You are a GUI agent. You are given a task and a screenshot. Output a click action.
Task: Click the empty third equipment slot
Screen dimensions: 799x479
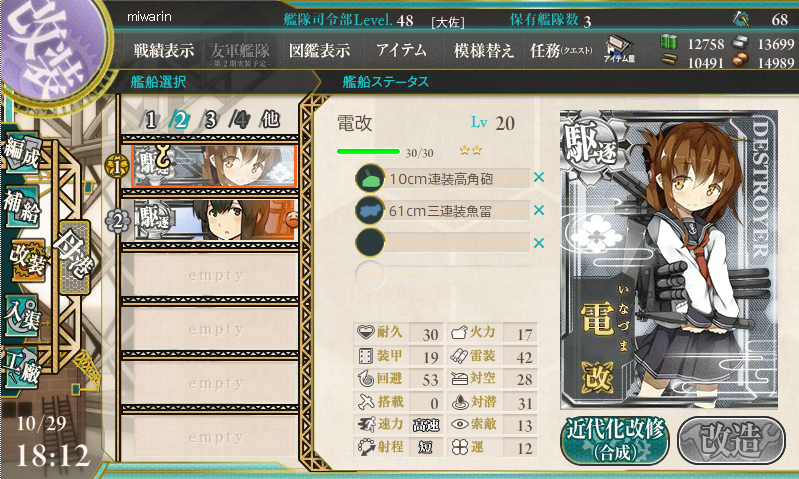pos(442,243)
